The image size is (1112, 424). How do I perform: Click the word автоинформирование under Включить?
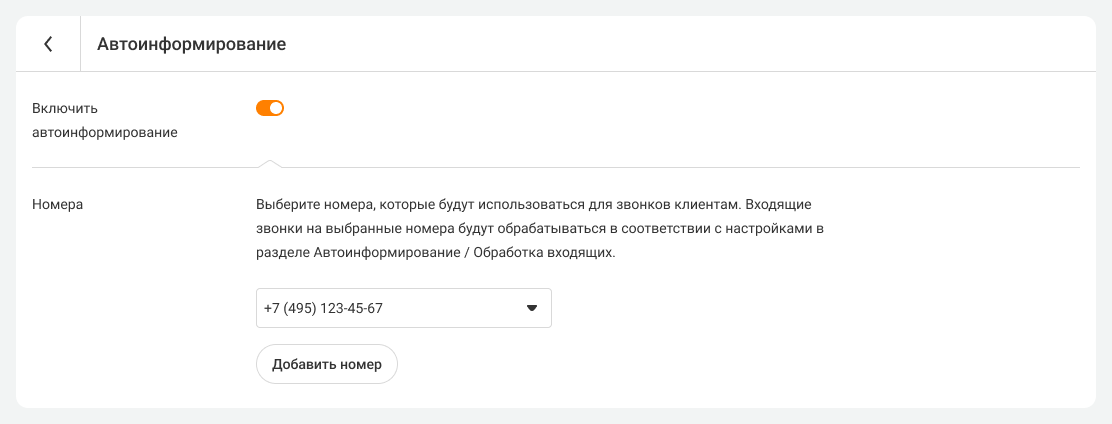[x=105, y=132]
